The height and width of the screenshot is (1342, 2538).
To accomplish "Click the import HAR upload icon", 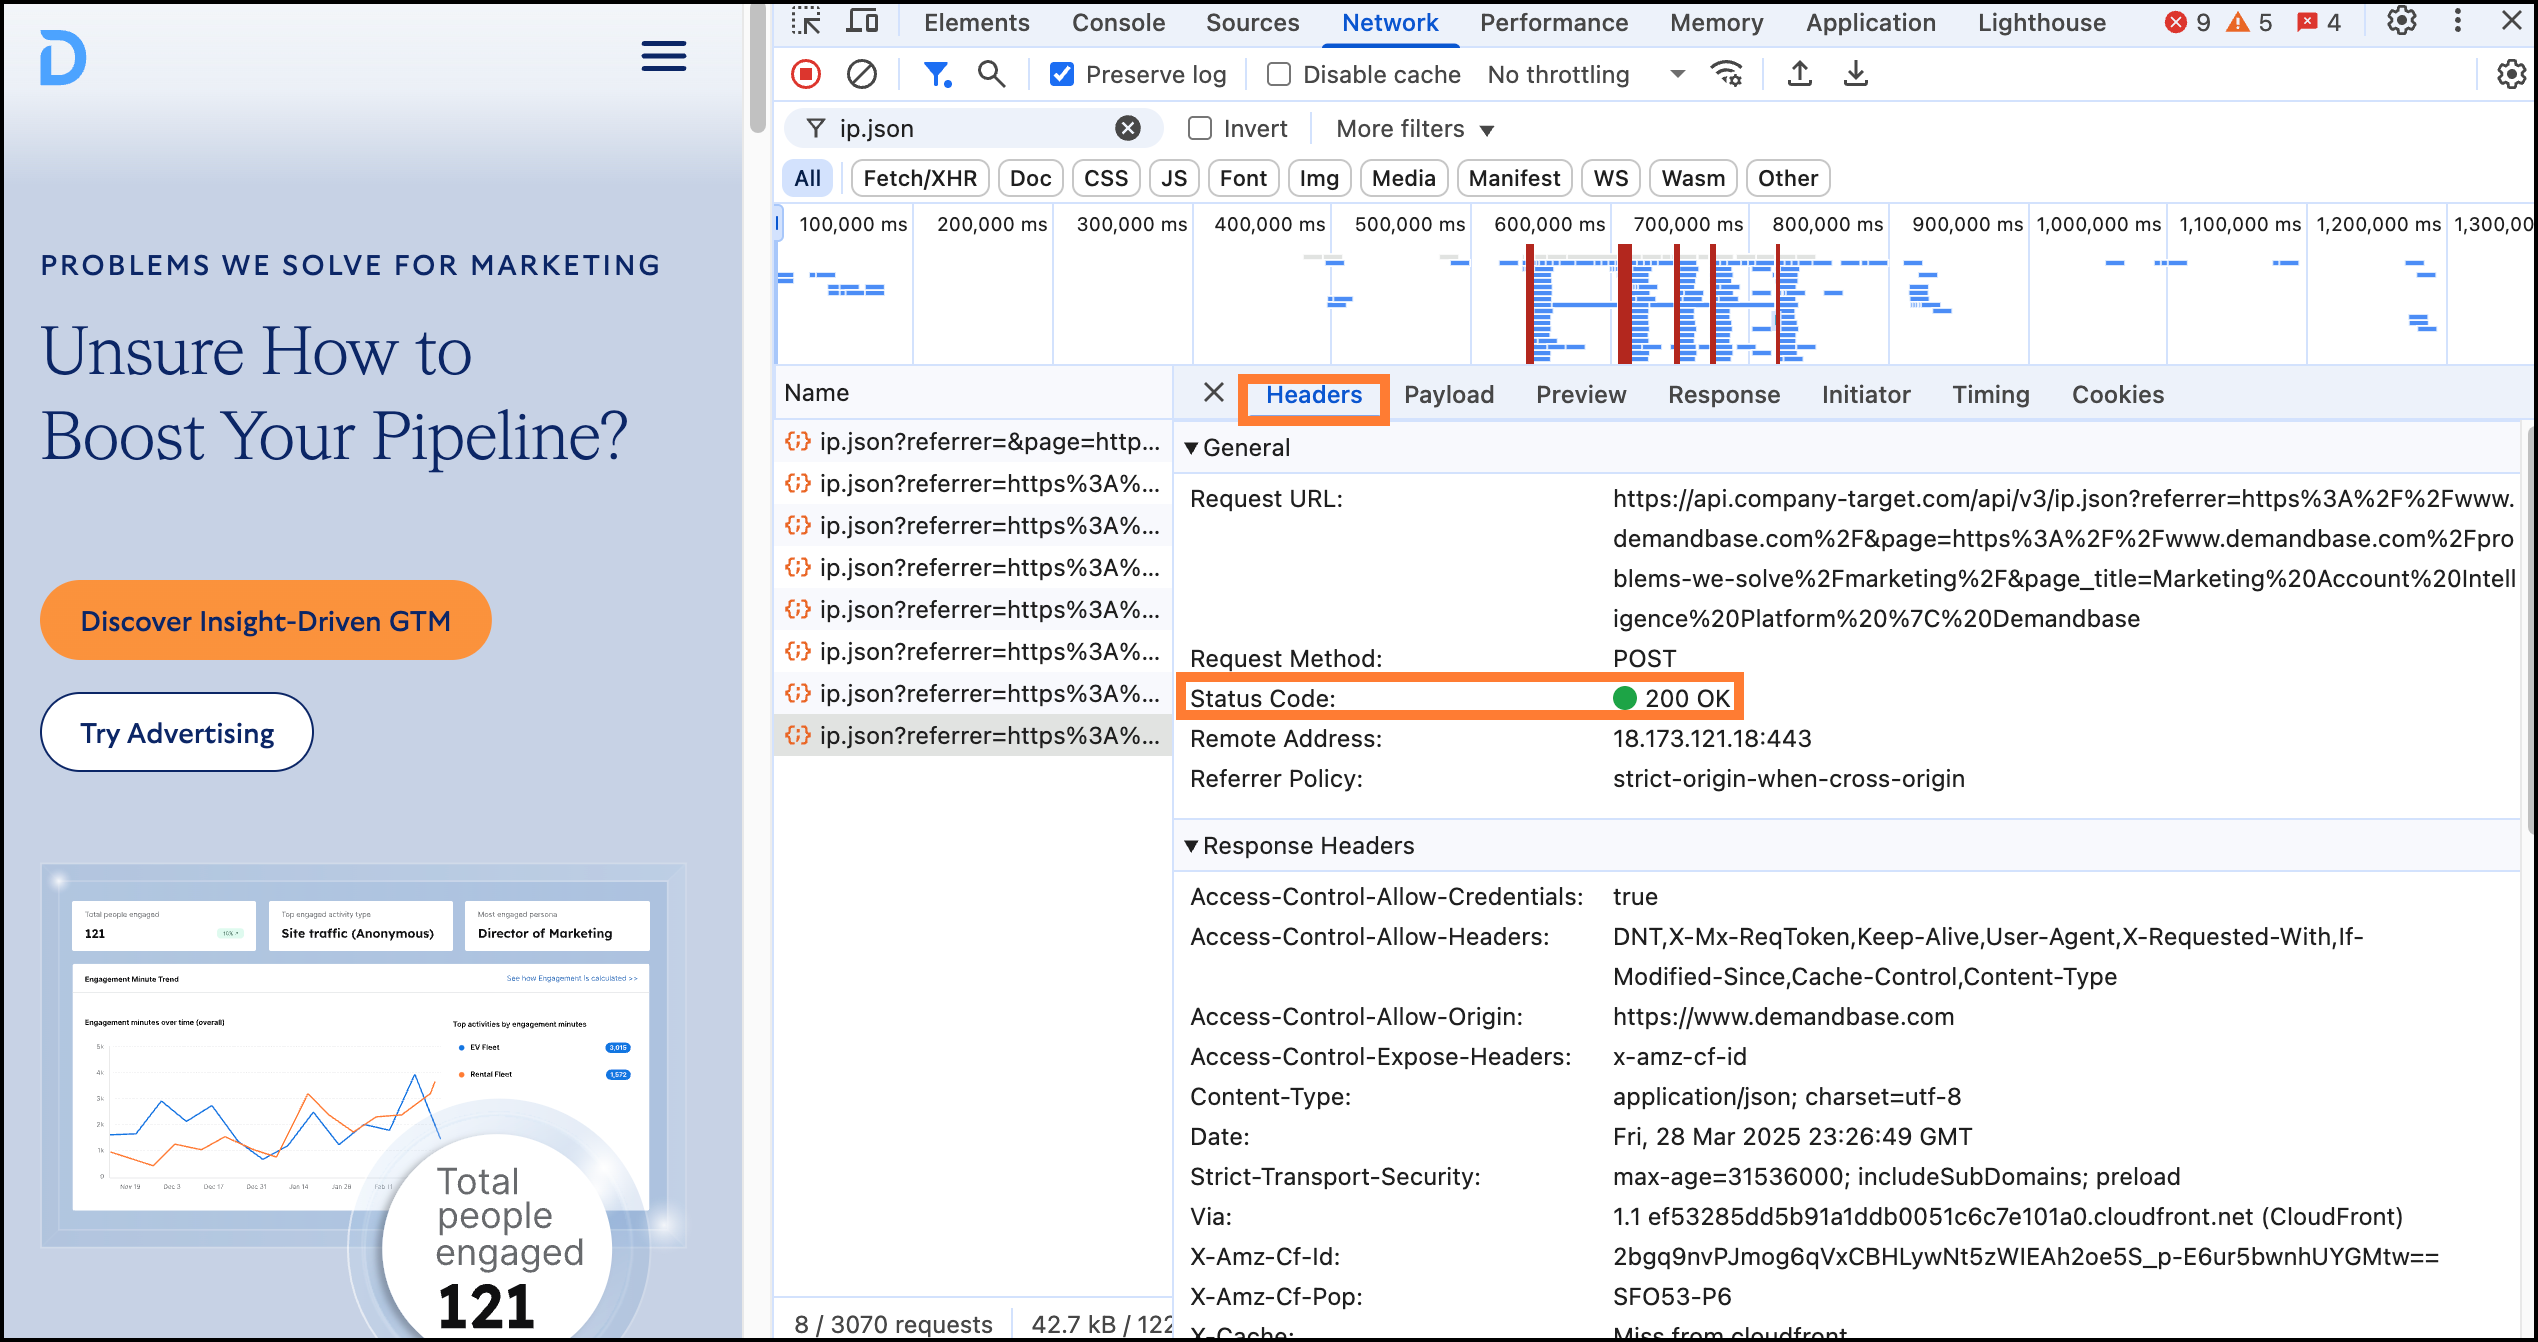I will pyautogui.click(x=1800, y=74).
